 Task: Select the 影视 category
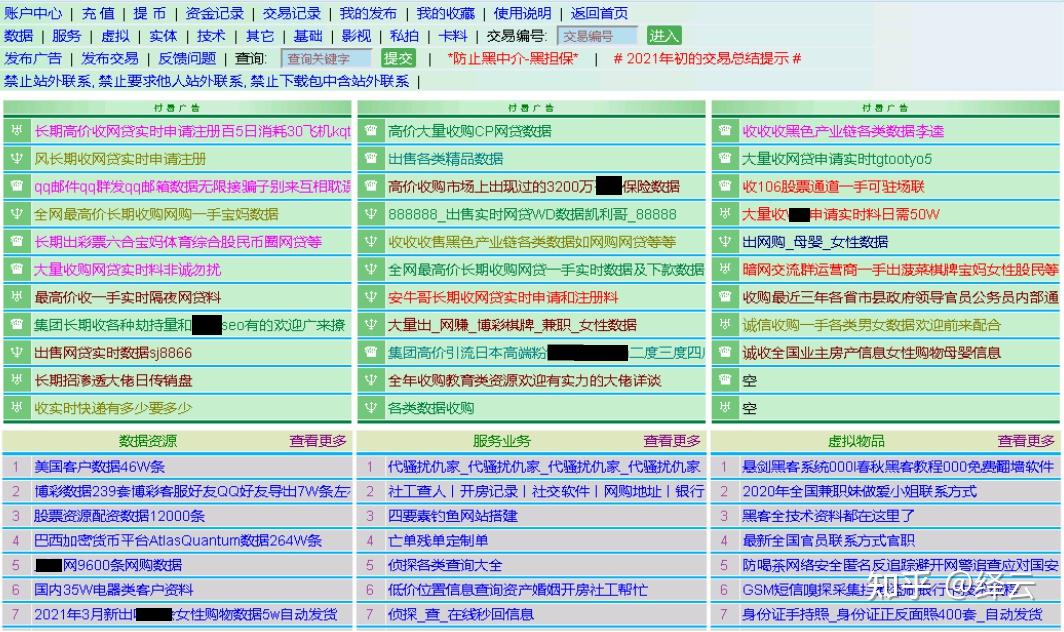coord(356,36)
